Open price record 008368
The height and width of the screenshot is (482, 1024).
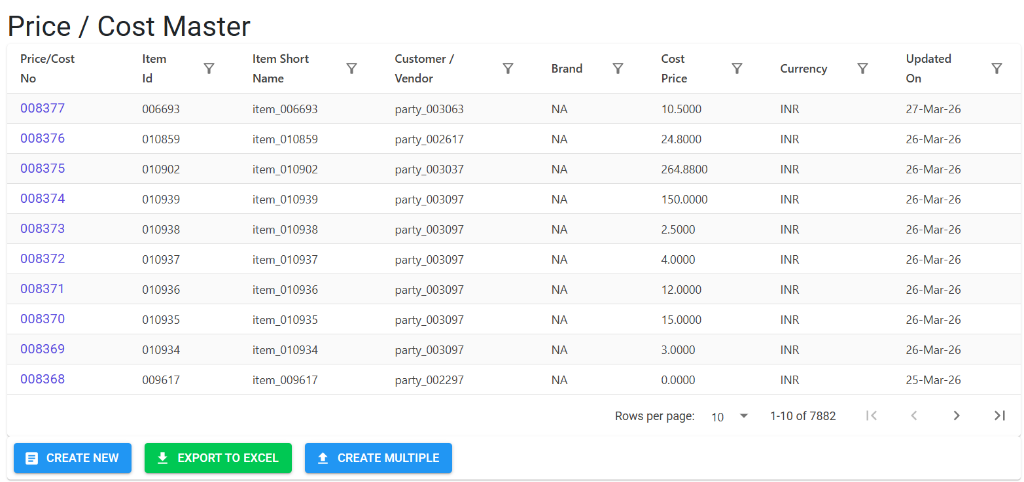click(x=42, y=379)
